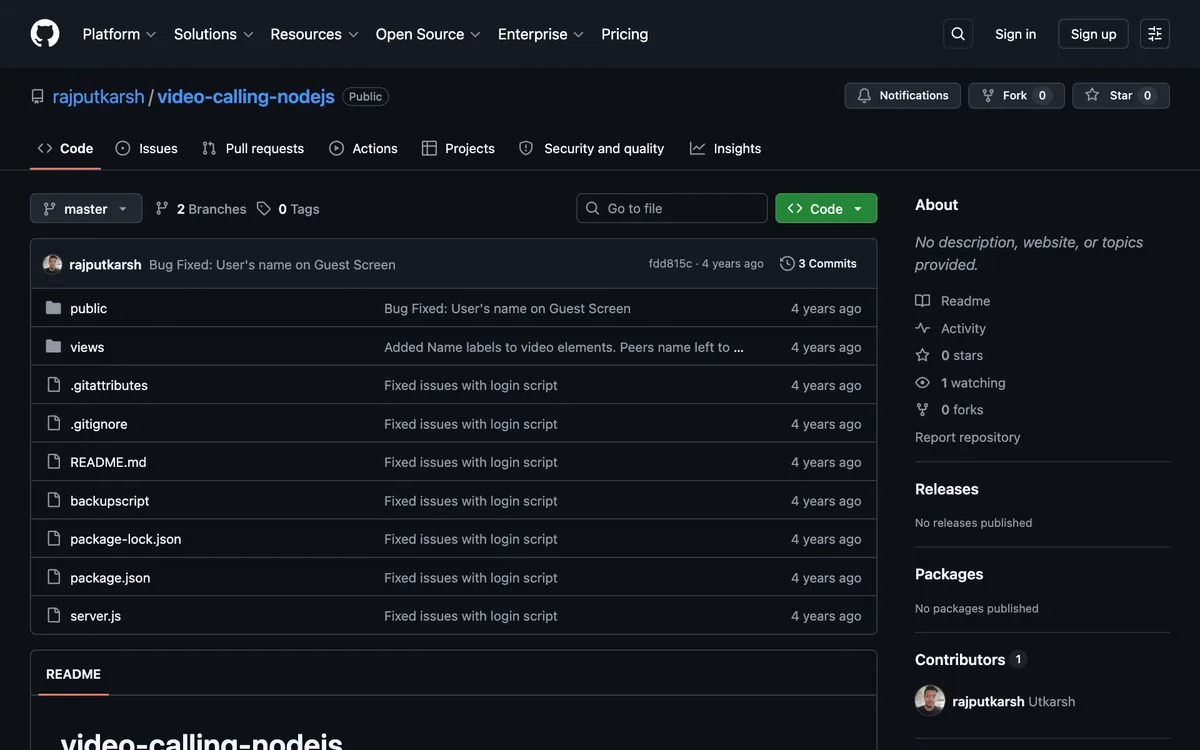The width and height of the screenshot is (1200, 750).
Task: Open the video-calling-nodejs repository link
Action: tap(246, 96)
